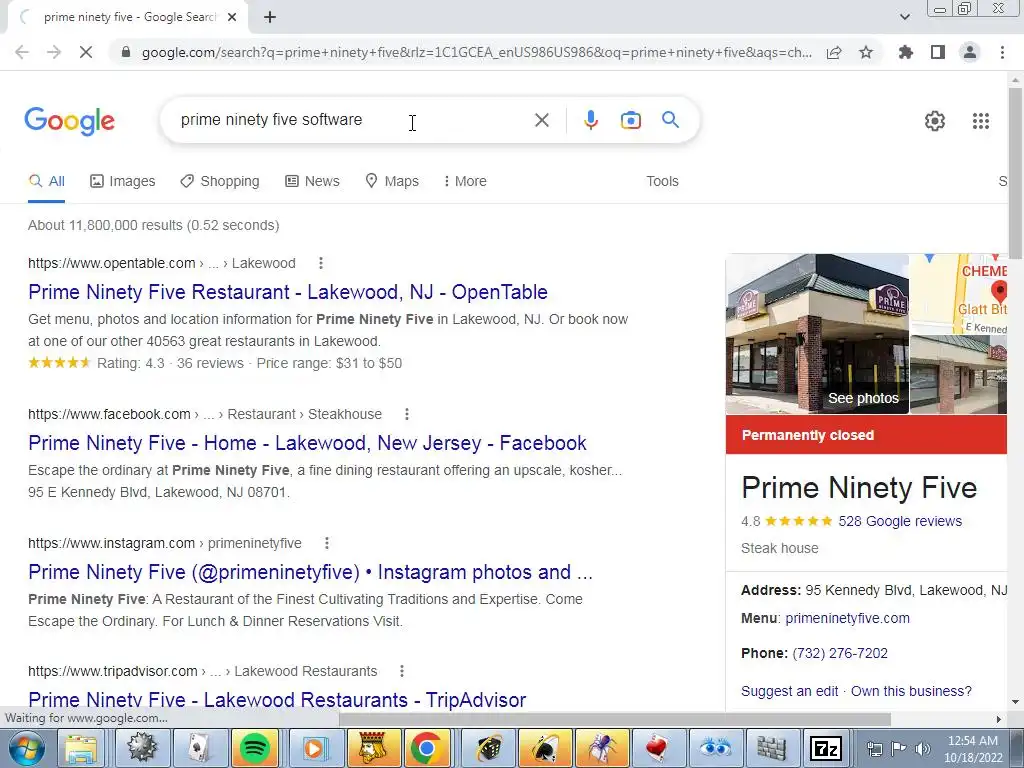Screen dimensions: 1024x768
Task: Open Google settings gear icon
Action: tap(935, 121)
